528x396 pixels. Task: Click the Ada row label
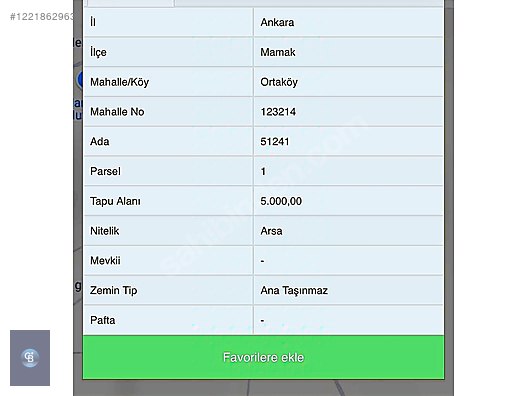(100, 141)
